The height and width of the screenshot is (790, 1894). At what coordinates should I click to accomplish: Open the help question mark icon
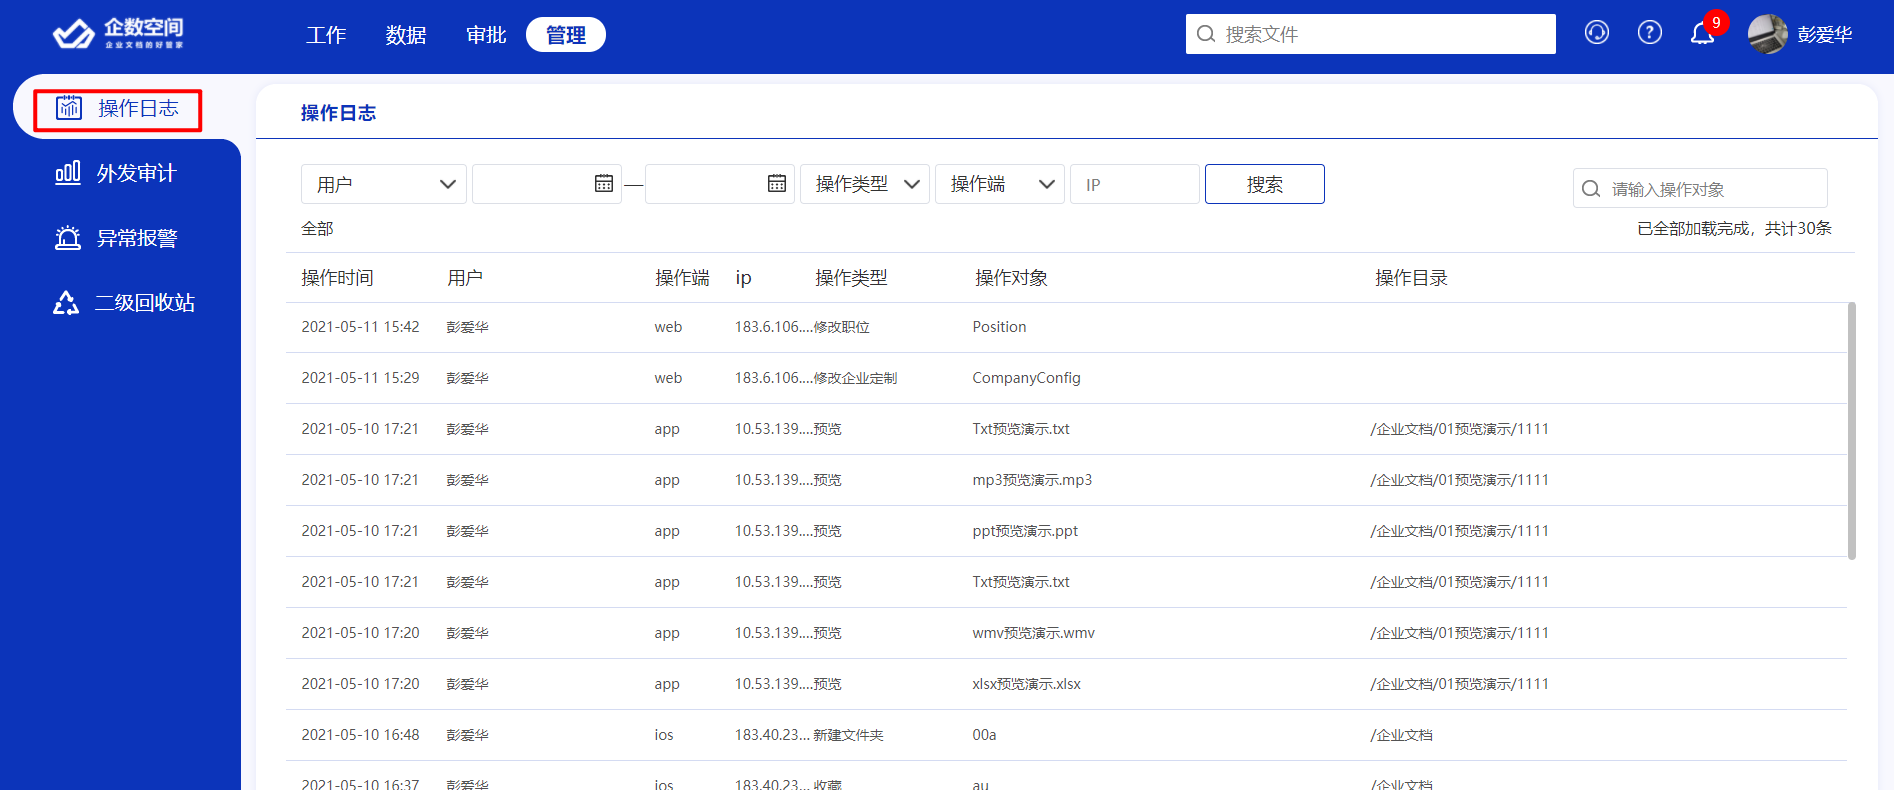coord(1650,33)
